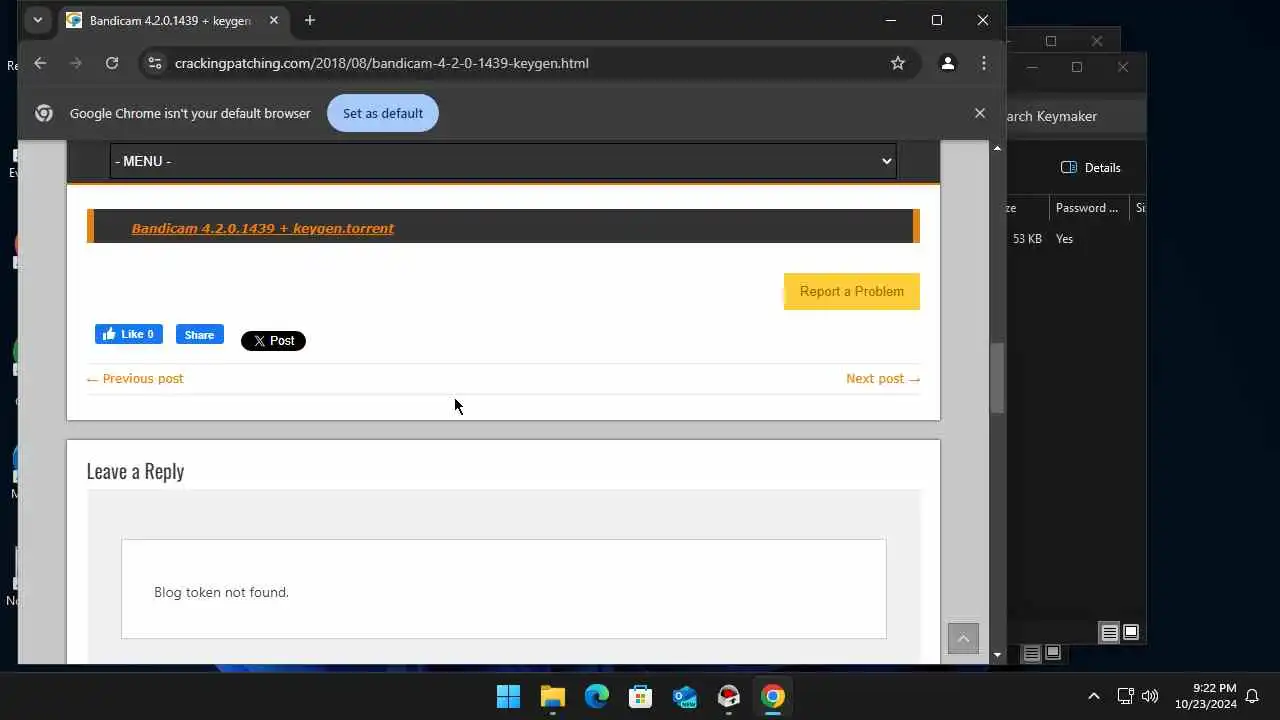The image size is (1280, 720).
Task: Click the Leave a Reply heading
Action: click(135, 471)
